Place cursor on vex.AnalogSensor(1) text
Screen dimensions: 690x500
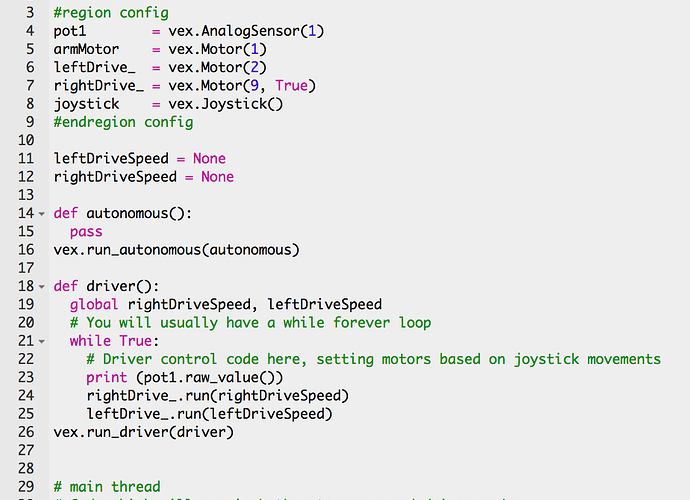[x=246, y=31]
